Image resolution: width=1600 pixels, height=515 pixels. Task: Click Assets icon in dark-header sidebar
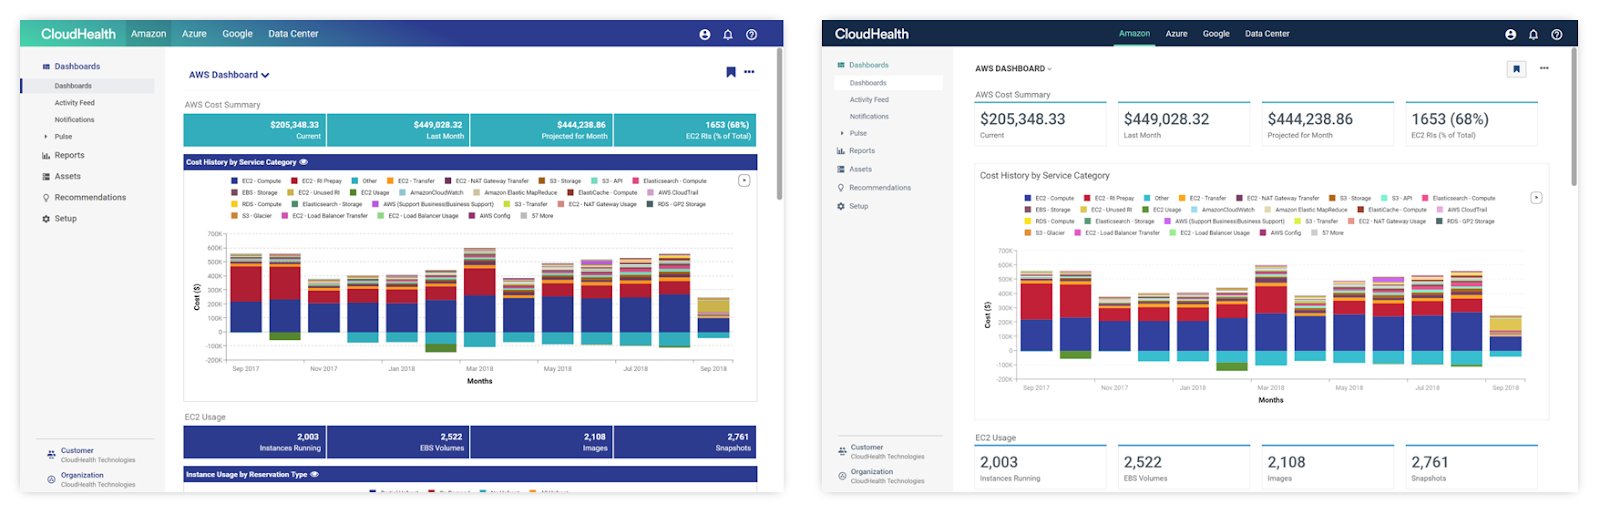pyautogui.click(x=841, y=170)
